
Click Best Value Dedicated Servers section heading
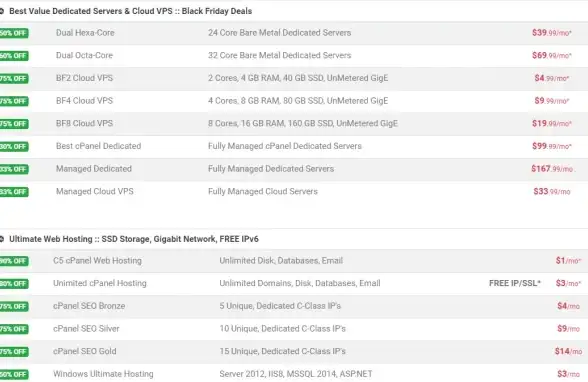click(x=130, y=11)
